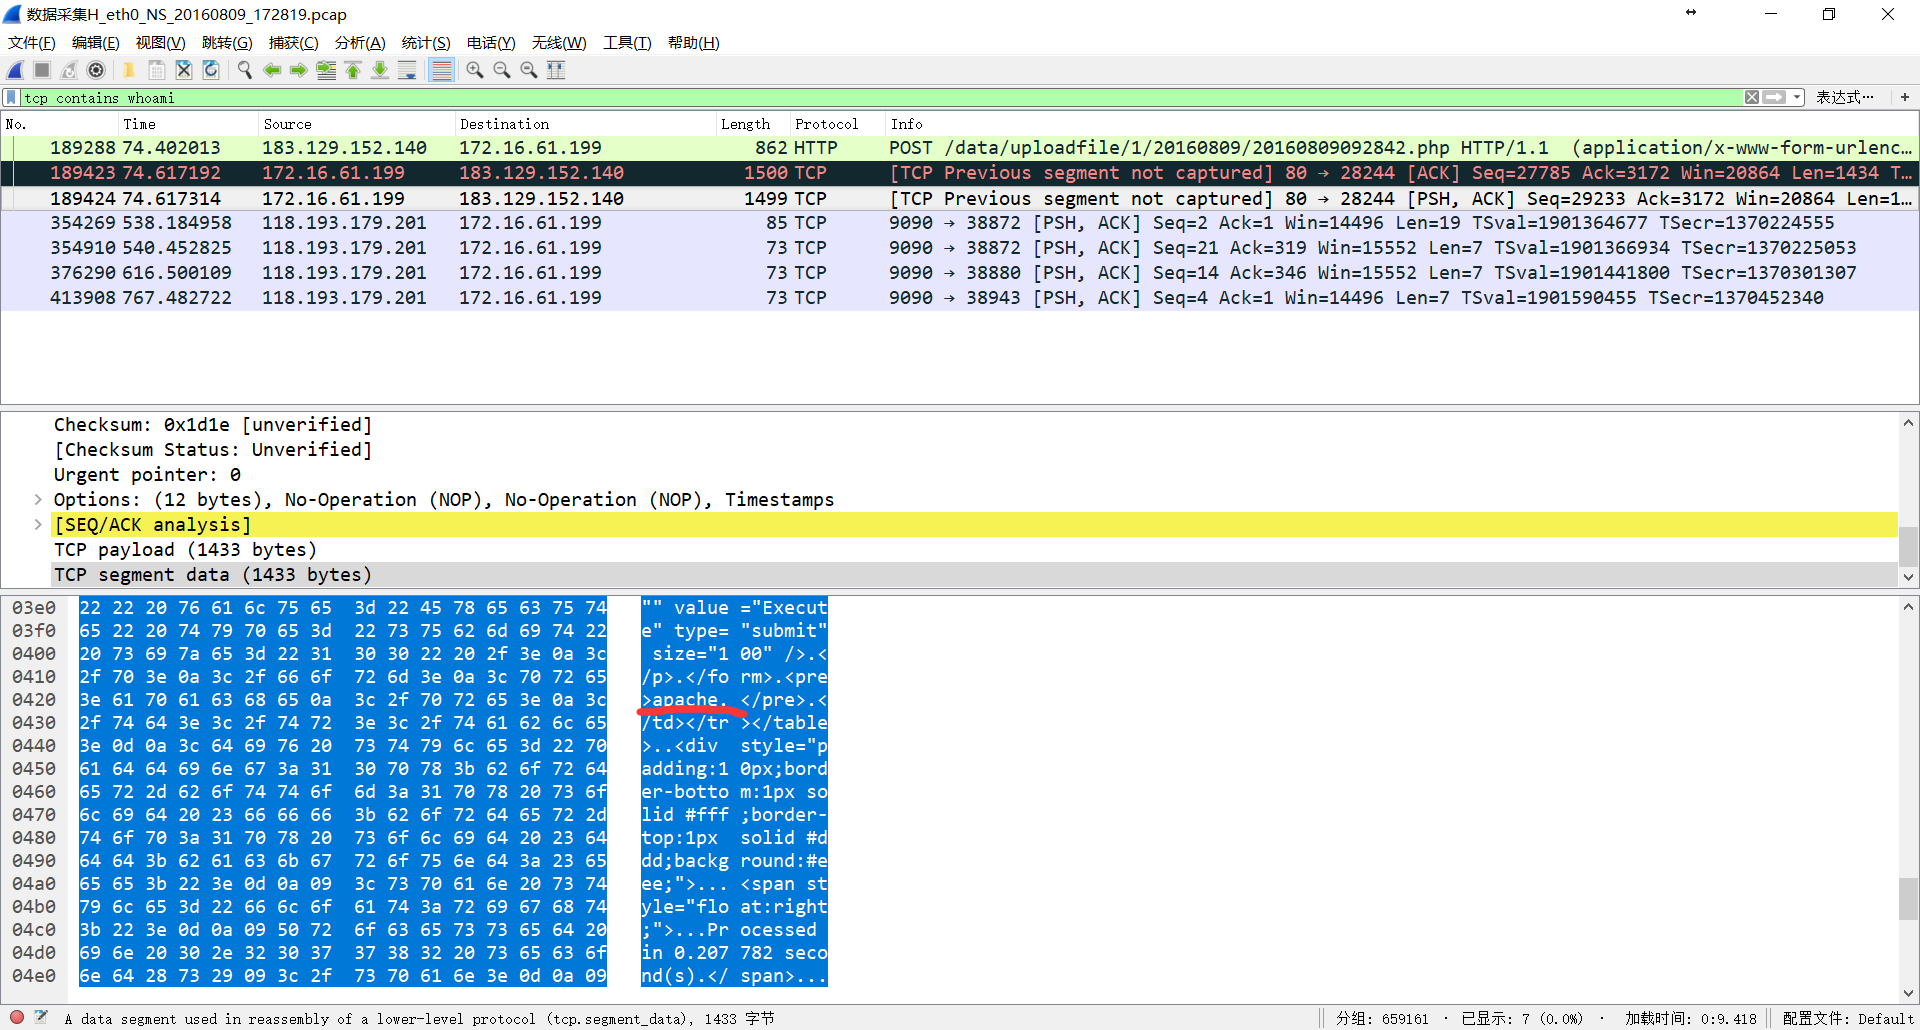This screenshot has width=1920, height=1030.
Task: Click the red expert info circle
Action: (17, 1017)
